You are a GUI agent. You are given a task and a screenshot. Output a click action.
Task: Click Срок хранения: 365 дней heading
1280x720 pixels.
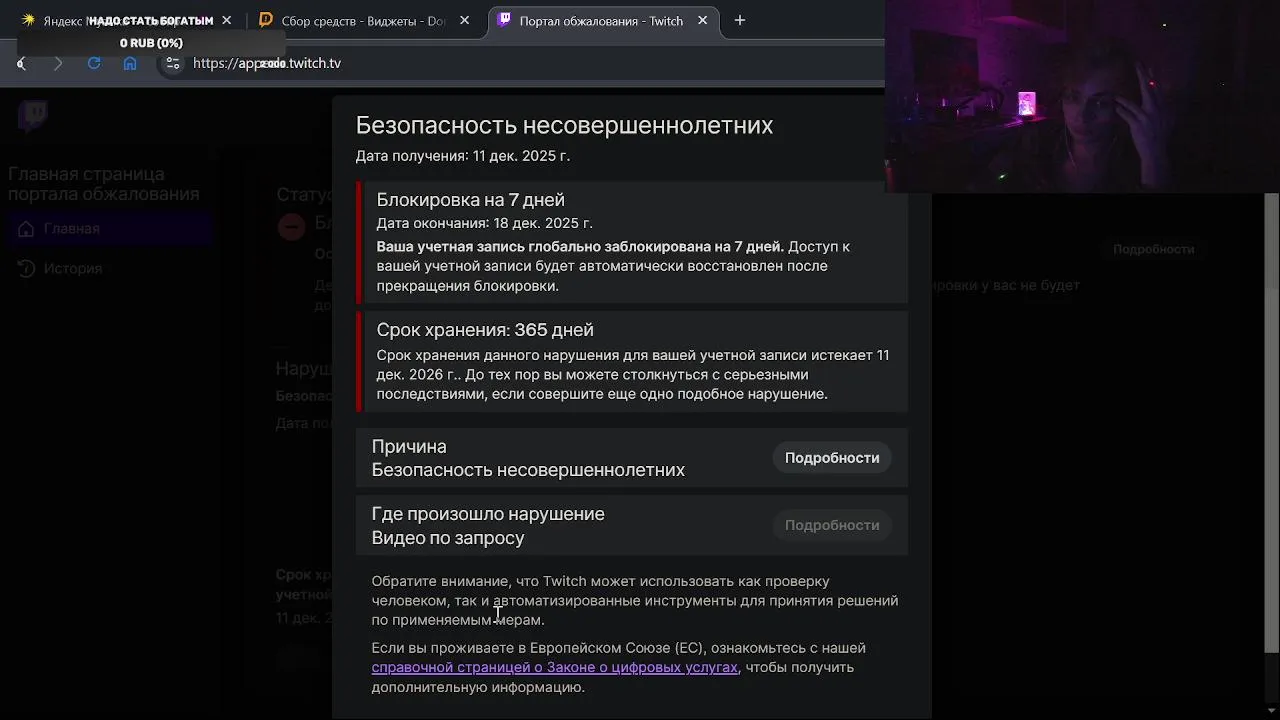tap(485, 330)
